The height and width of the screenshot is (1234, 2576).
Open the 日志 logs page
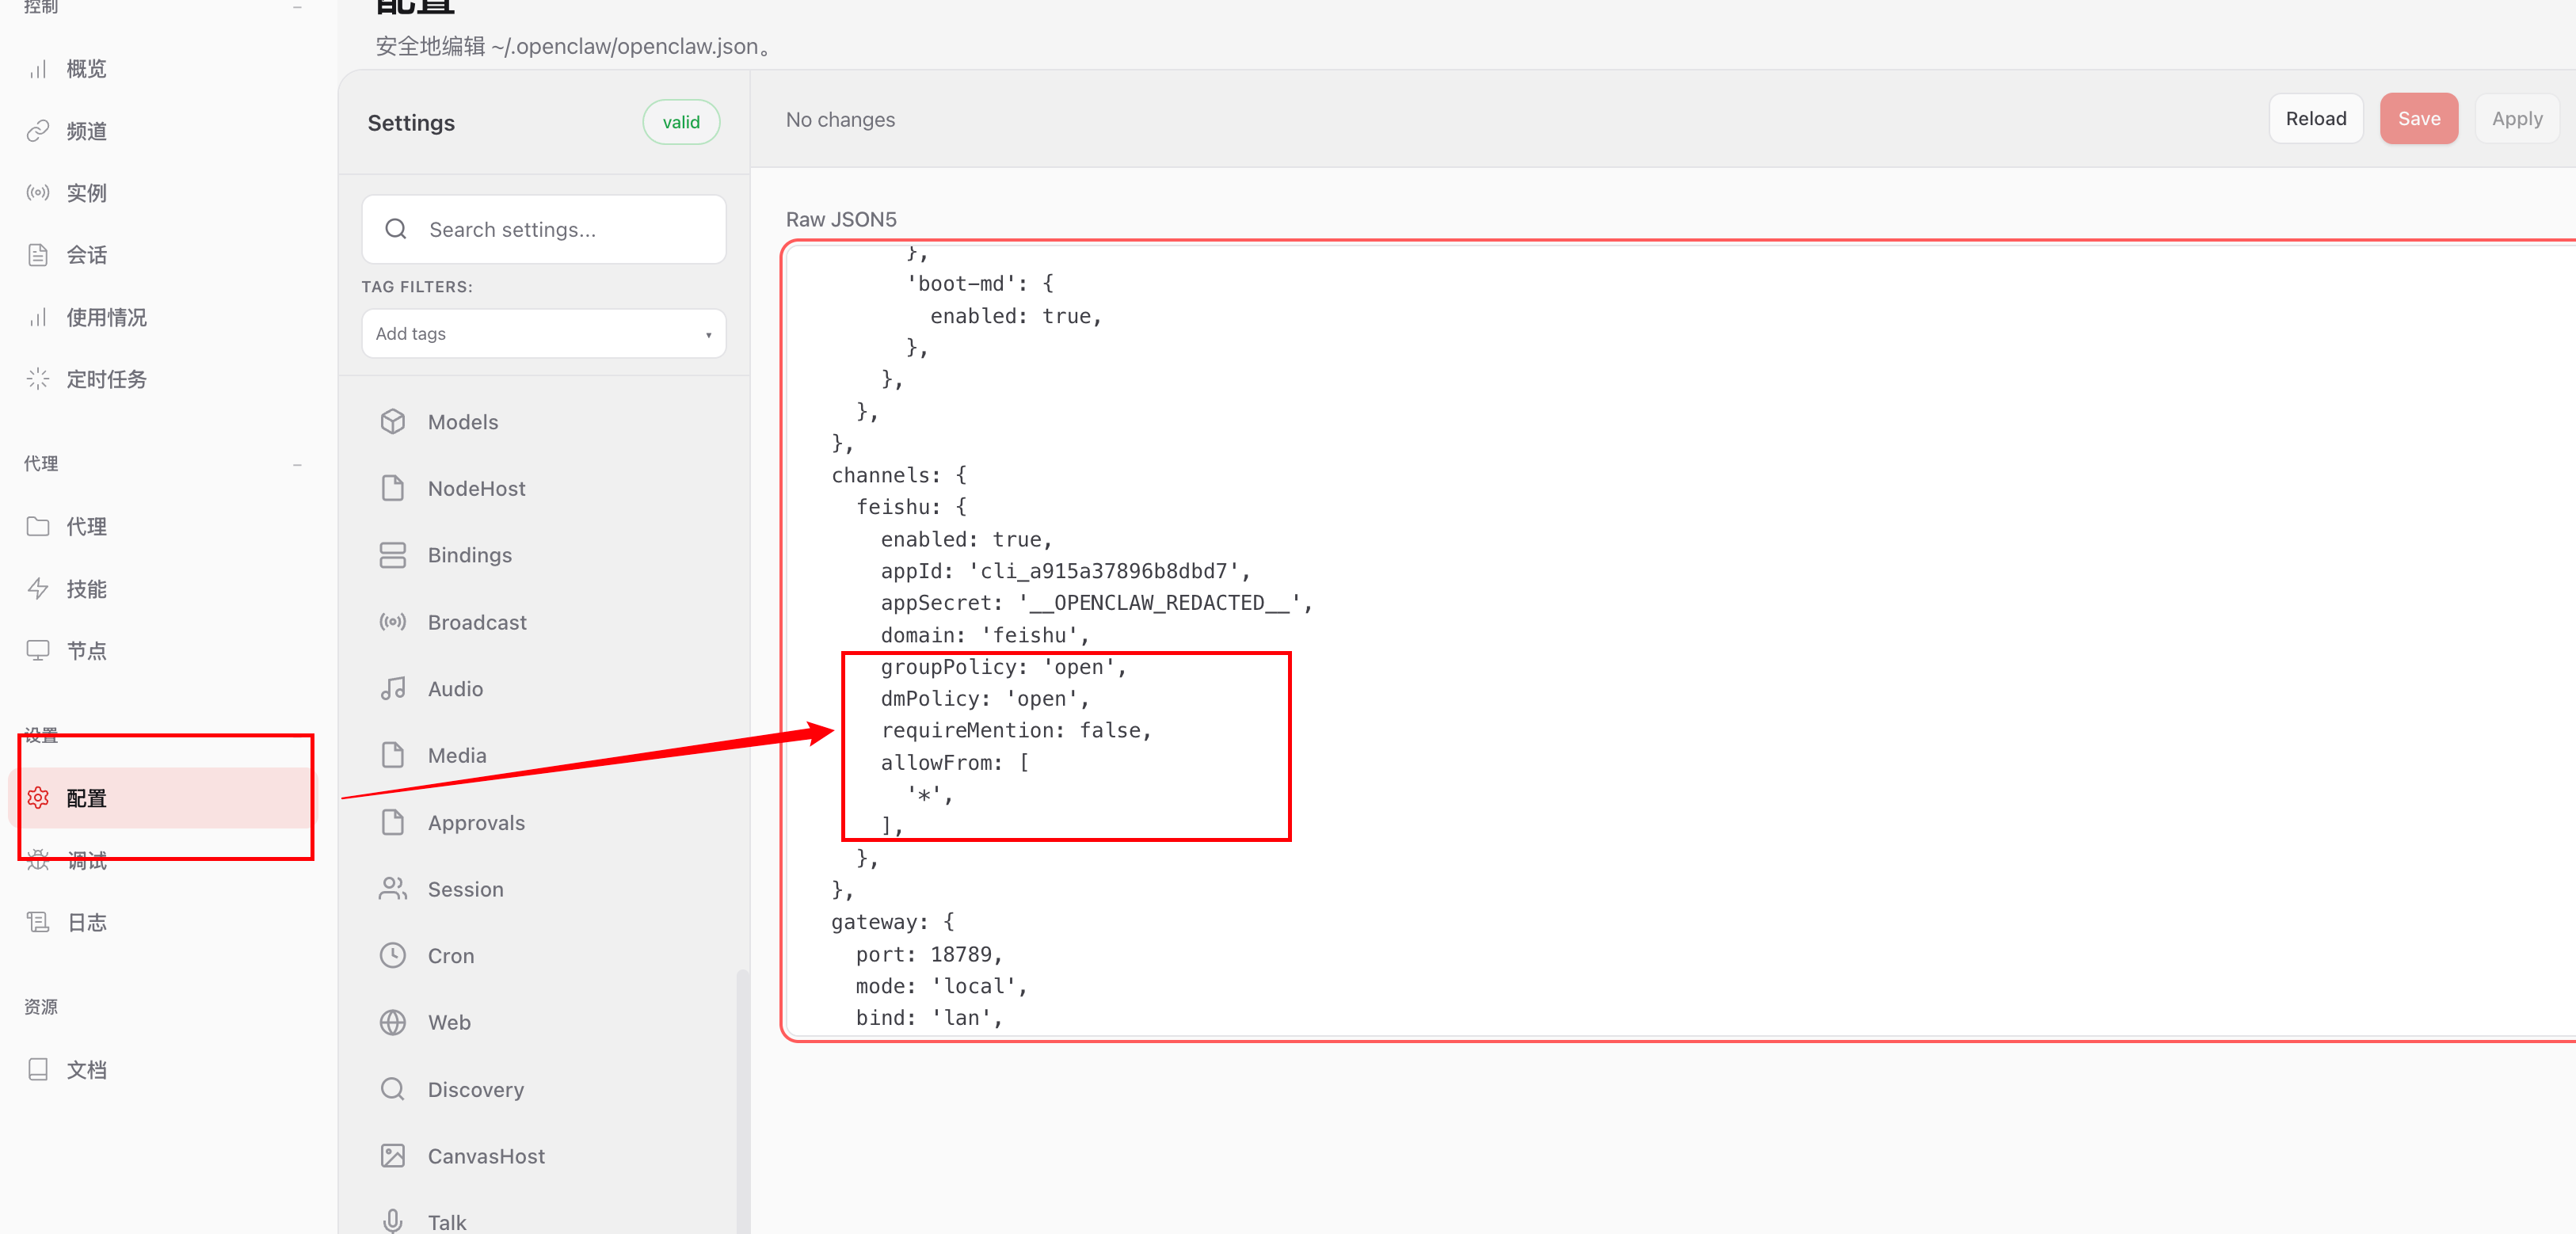click(x=86, y=922)
